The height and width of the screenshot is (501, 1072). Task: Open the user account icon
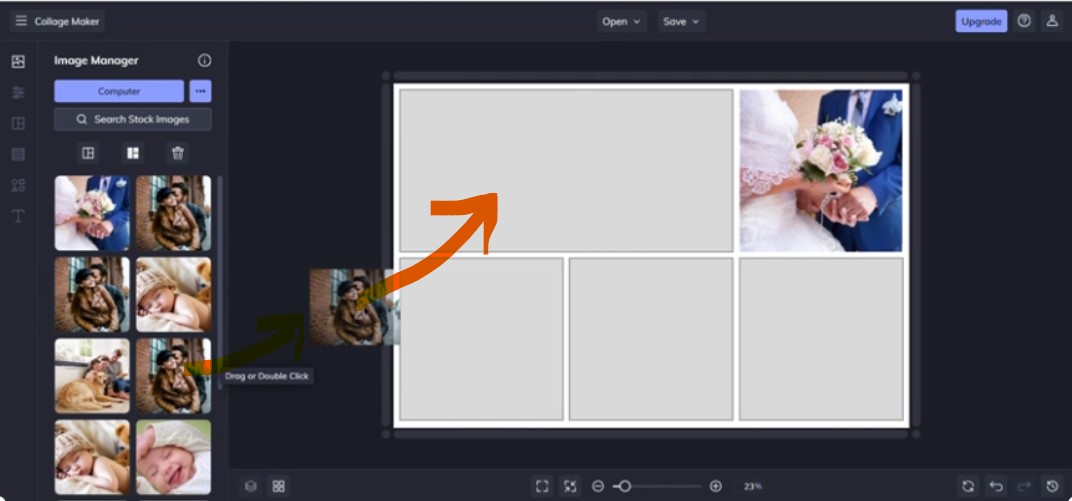click(x=1051, y=21)
